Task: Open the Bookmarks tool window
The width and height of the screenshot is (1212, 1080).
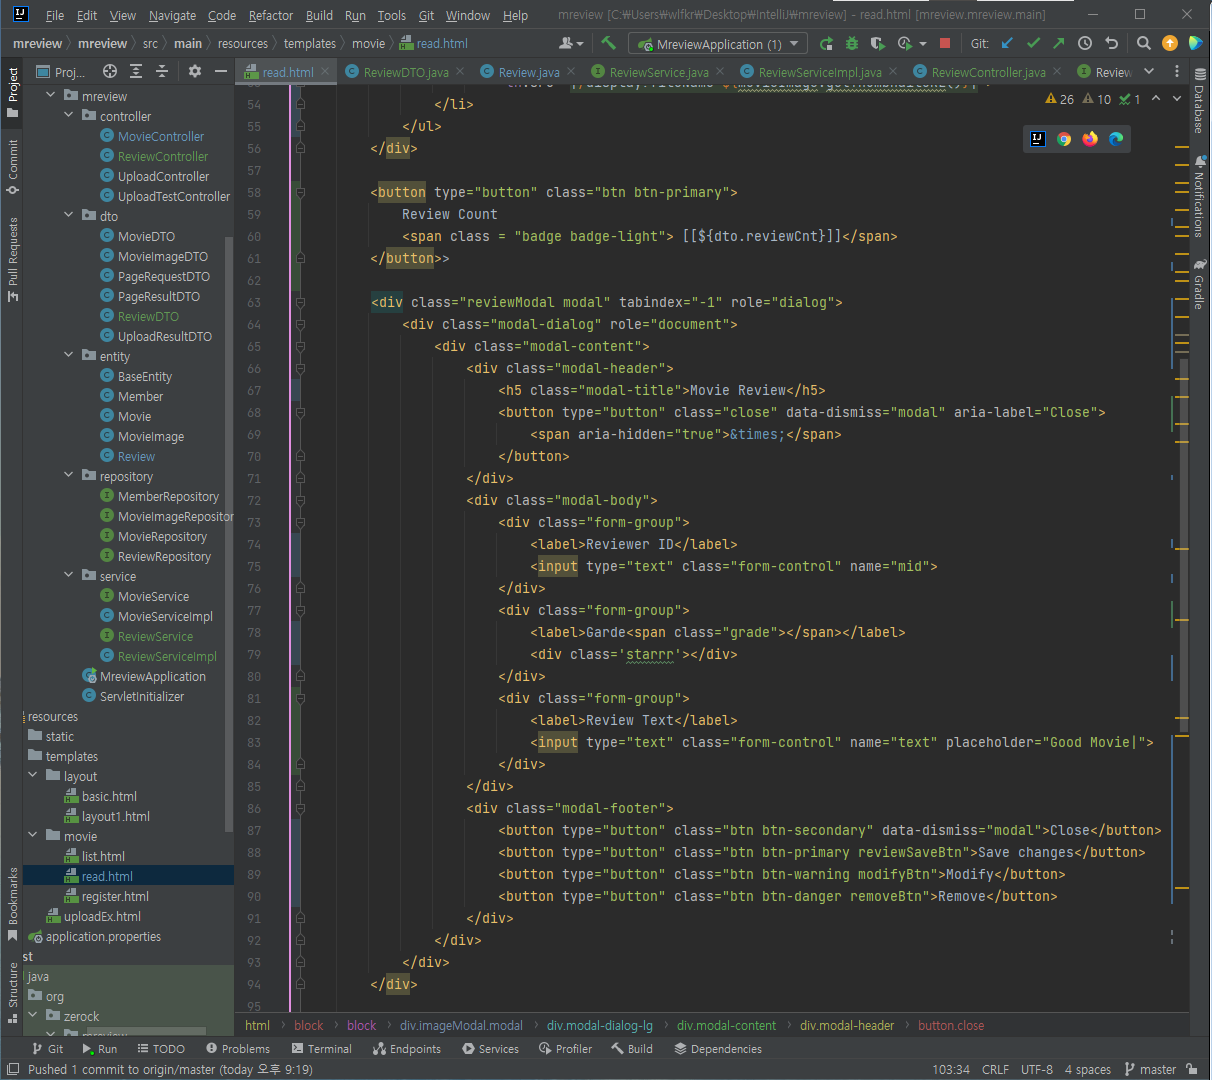Action: (13, 905)
